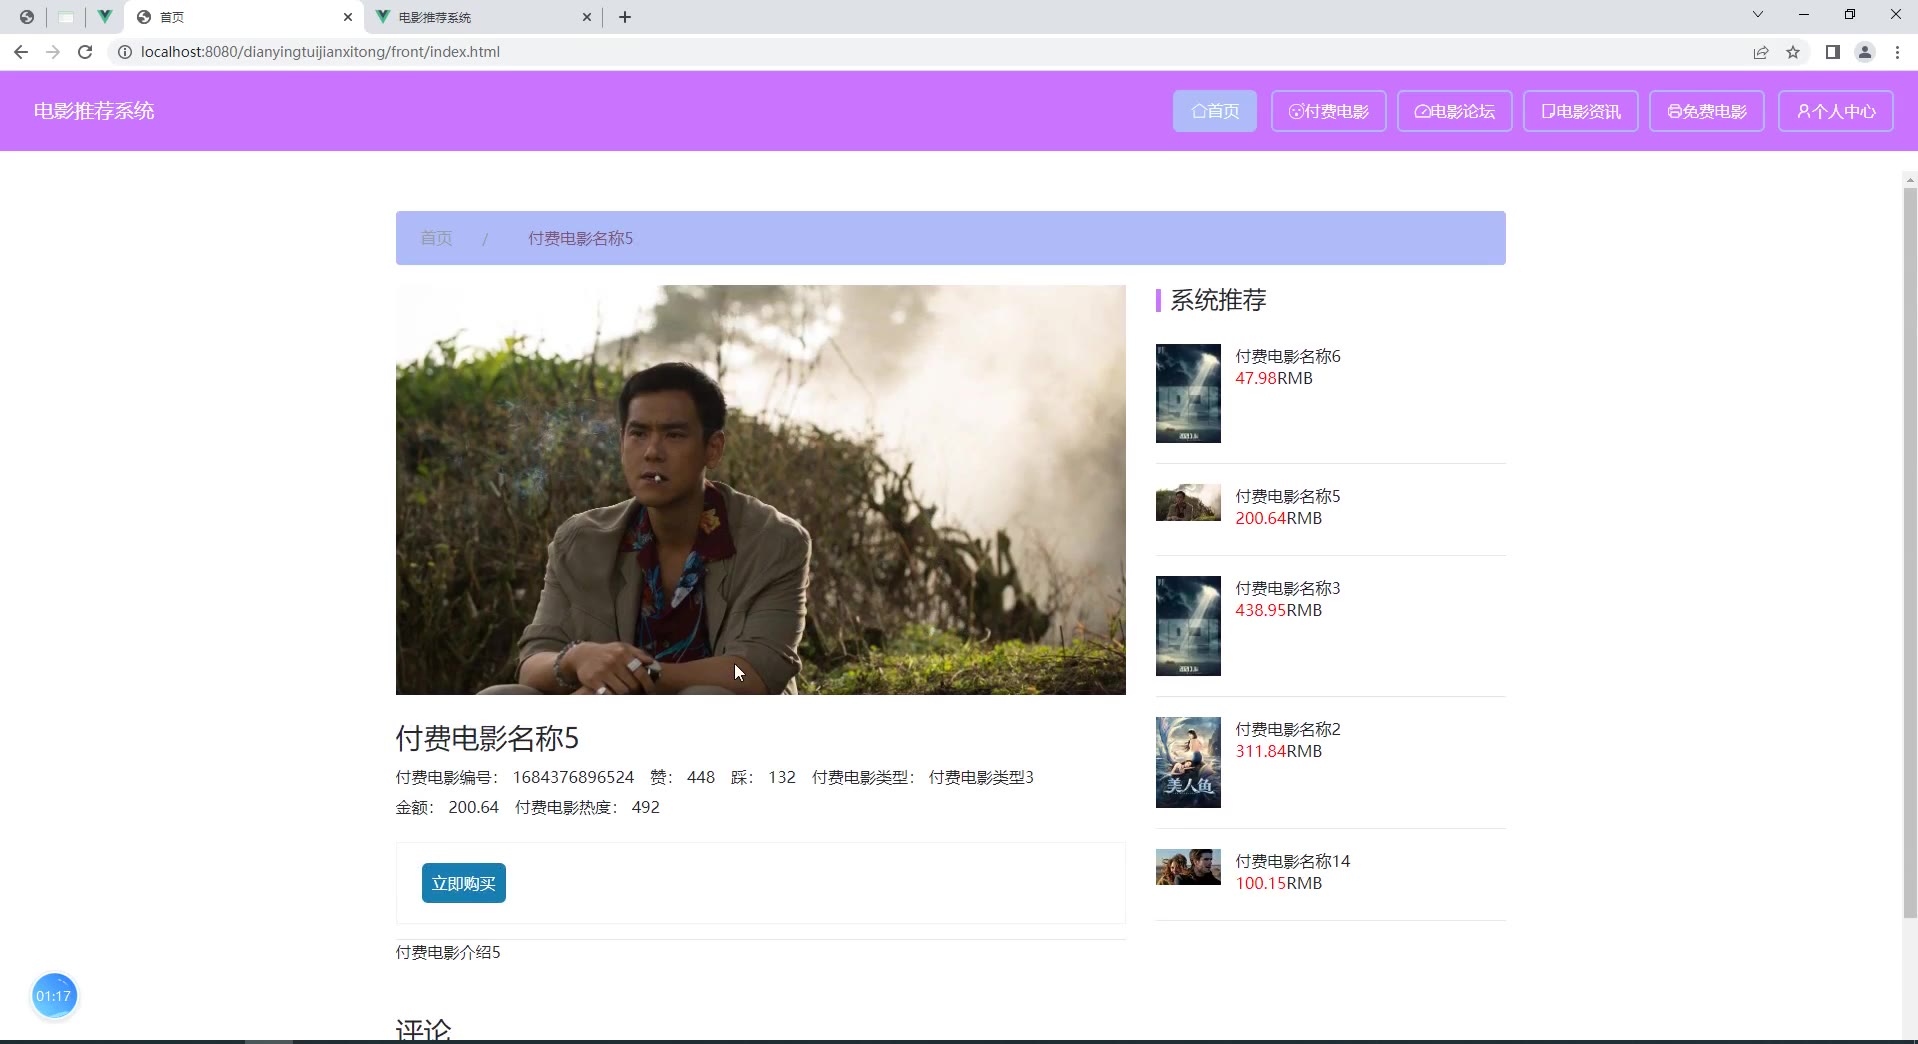Open the recommended 付费电影名称14 title
The image size is (1918, 1044).
1292,861
